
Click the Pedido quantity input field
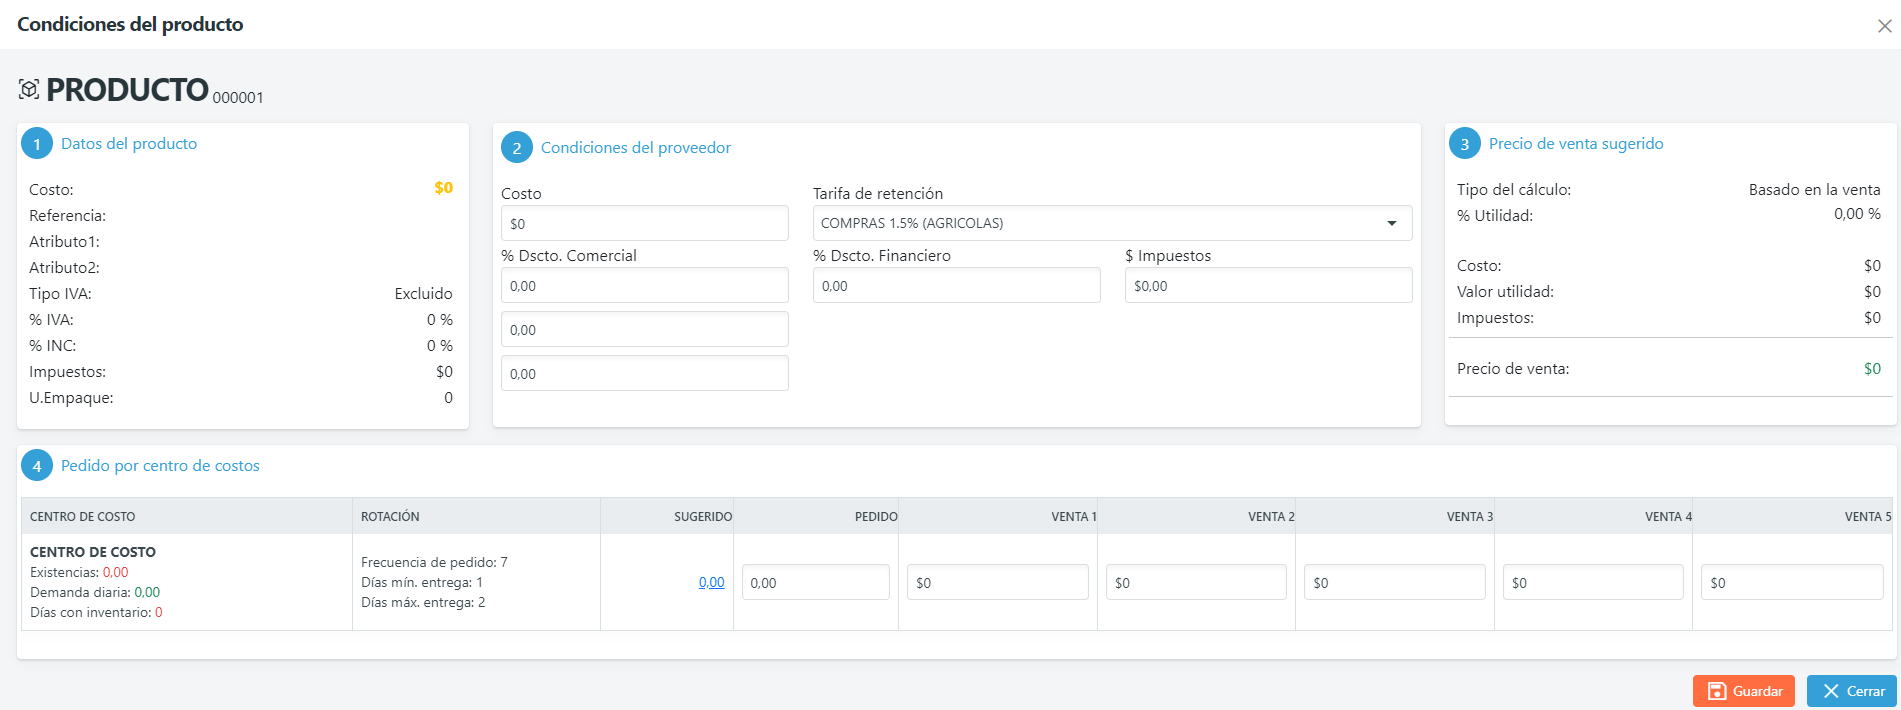(815, 583)
